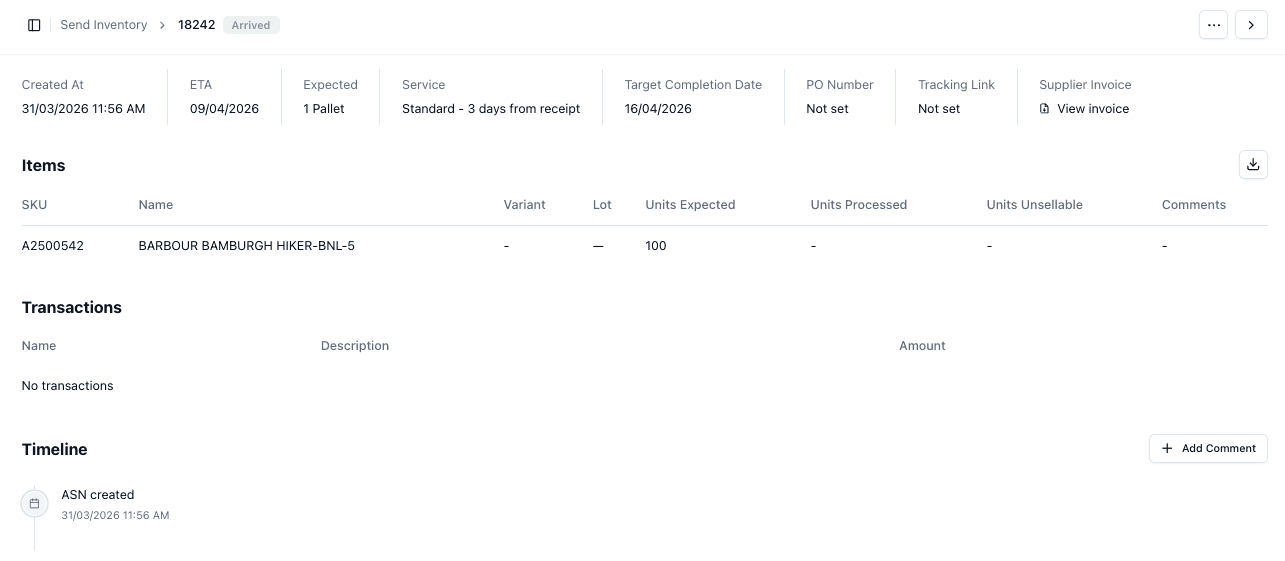Open the three-dot more options menu
This screenshot has height=561, width=1285.
click(1214, 25)
